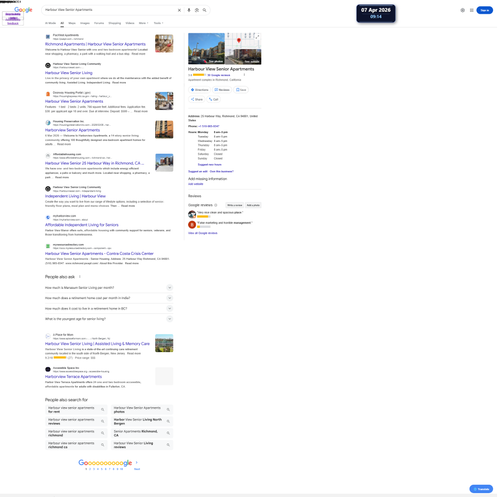Click the 'View all Google reviews' link
The image size is (500, 497).
tap(203, 233)
